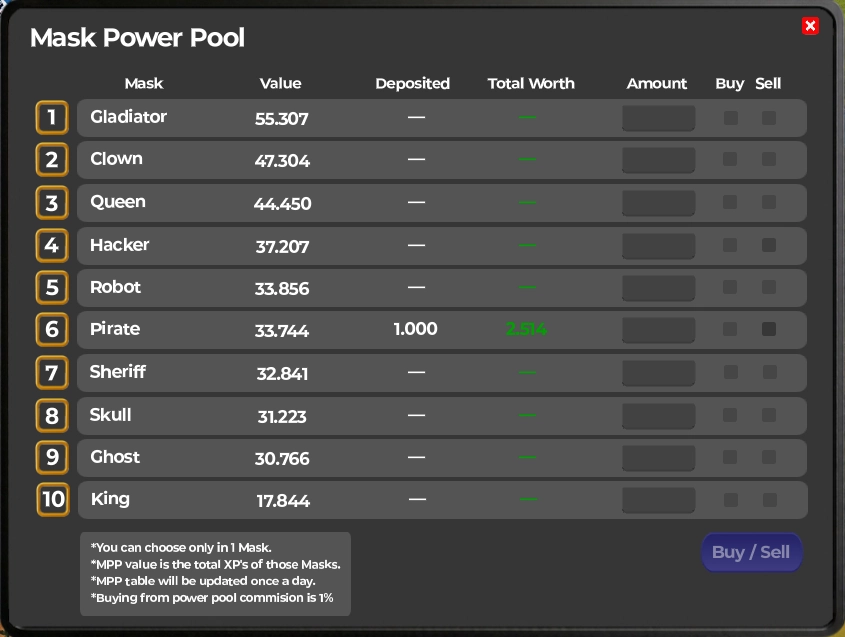Close the Mask Power Pool dialog

tap(810, 26)
